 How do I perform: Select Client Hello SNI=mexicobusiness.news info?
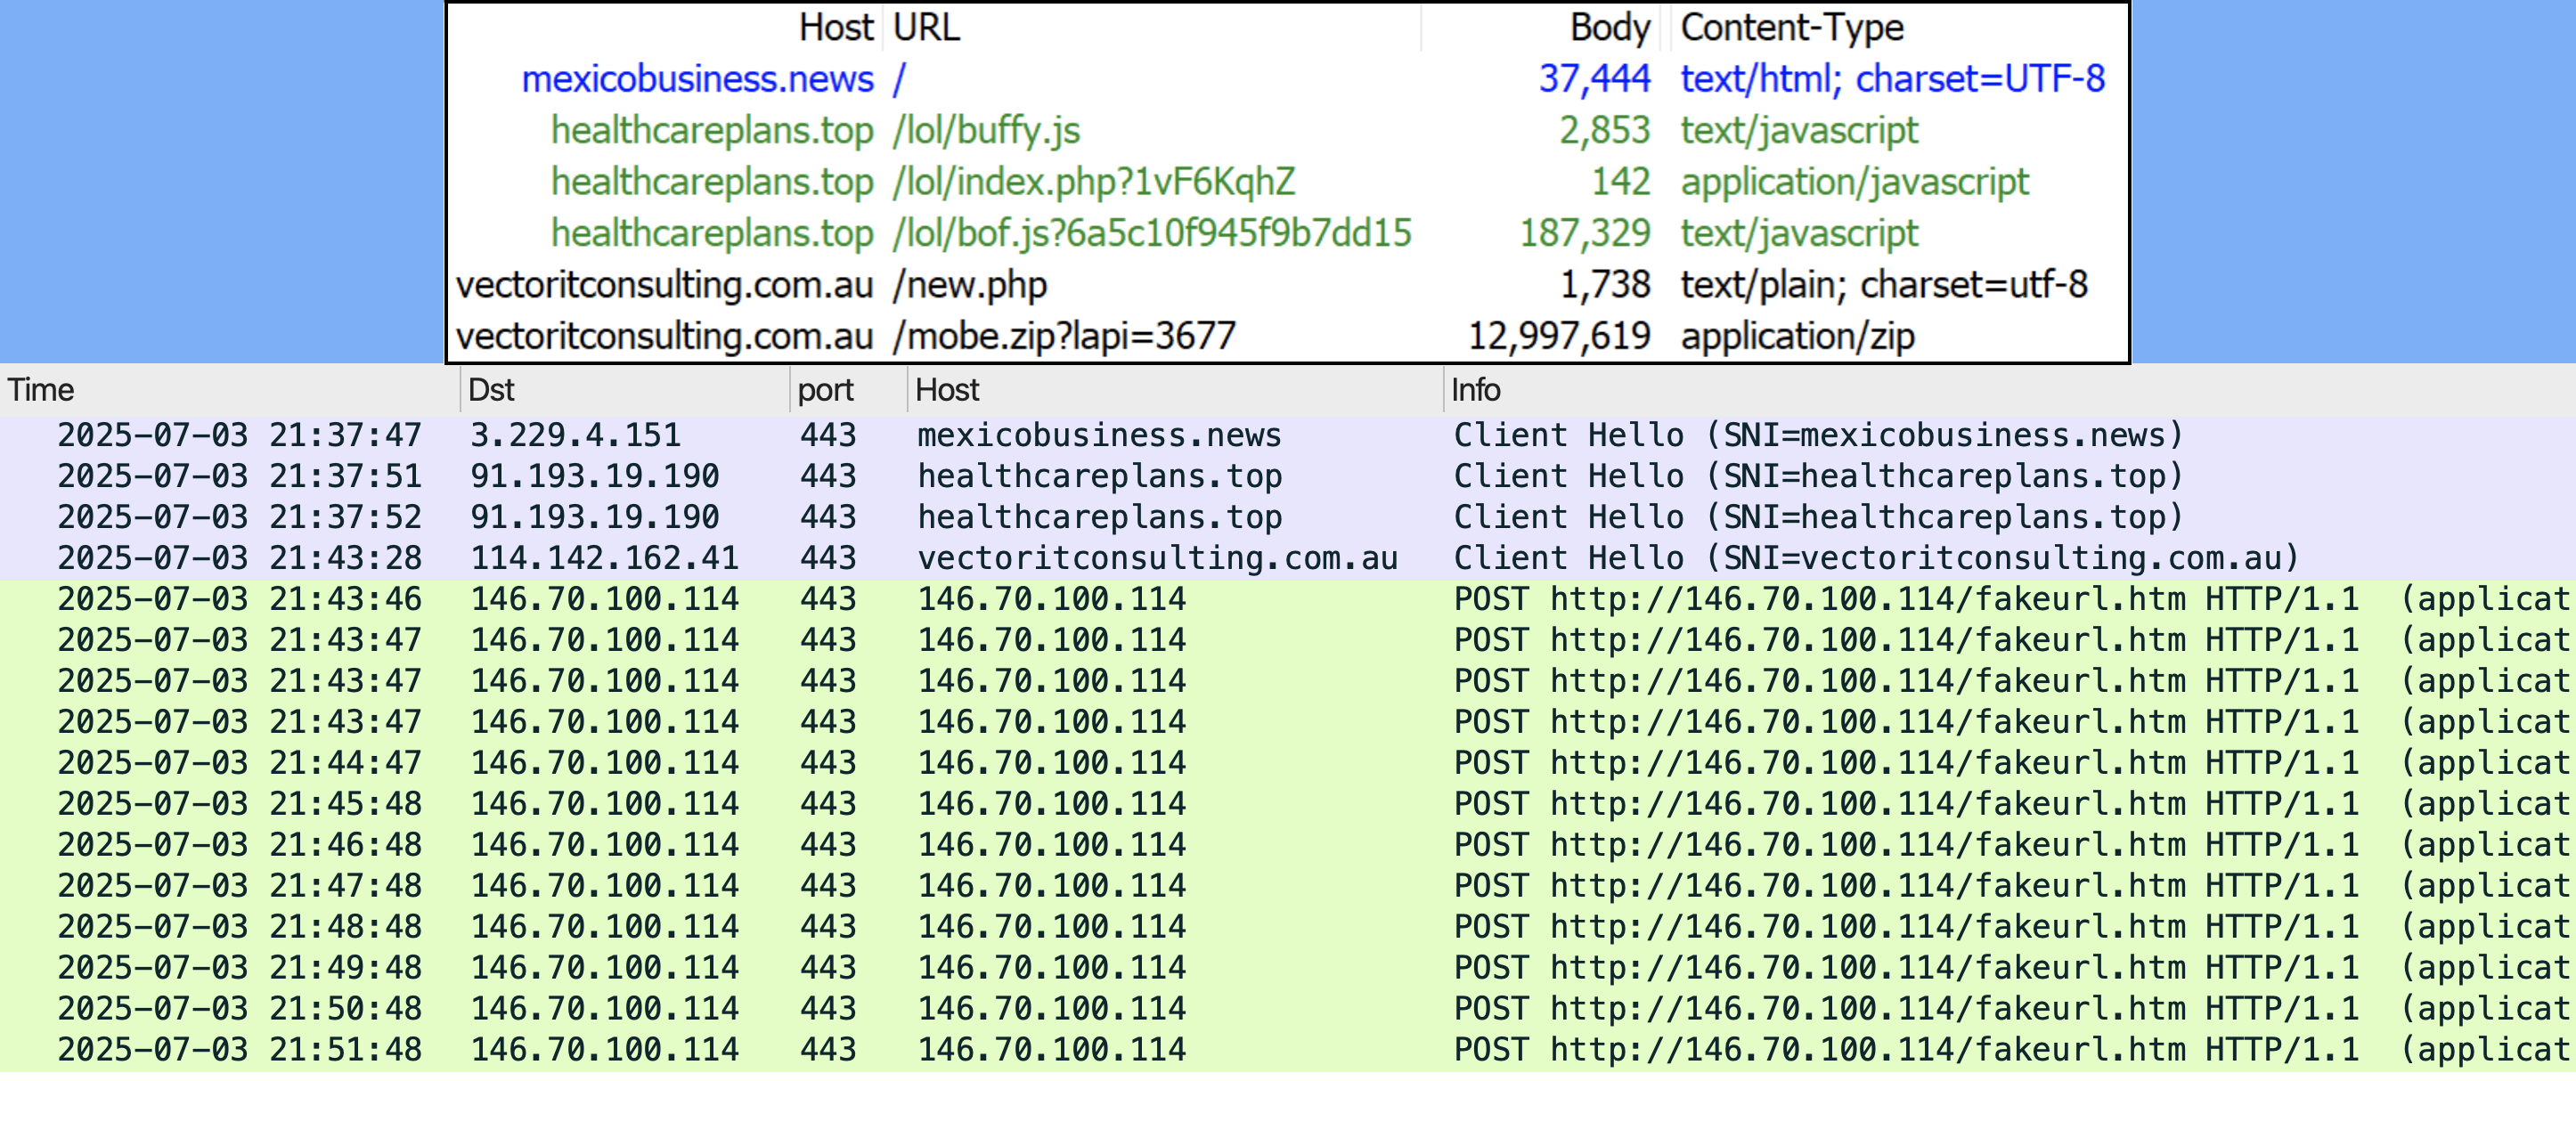click(1817, 435)
